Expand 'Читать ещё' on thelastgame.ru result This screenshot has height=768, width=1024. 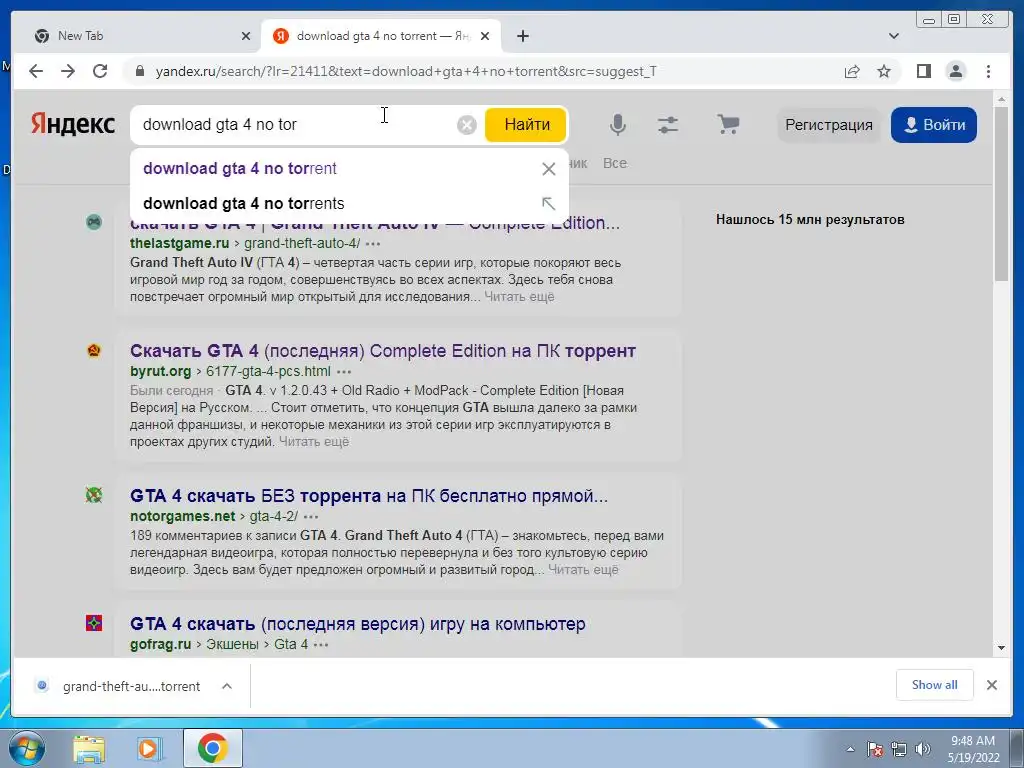coord(519,297)
